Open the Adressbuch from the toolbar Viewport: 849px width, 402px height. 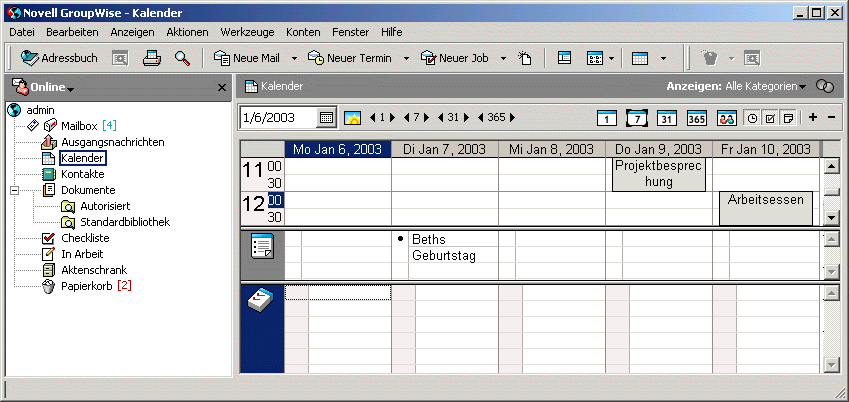coord(59,58)
